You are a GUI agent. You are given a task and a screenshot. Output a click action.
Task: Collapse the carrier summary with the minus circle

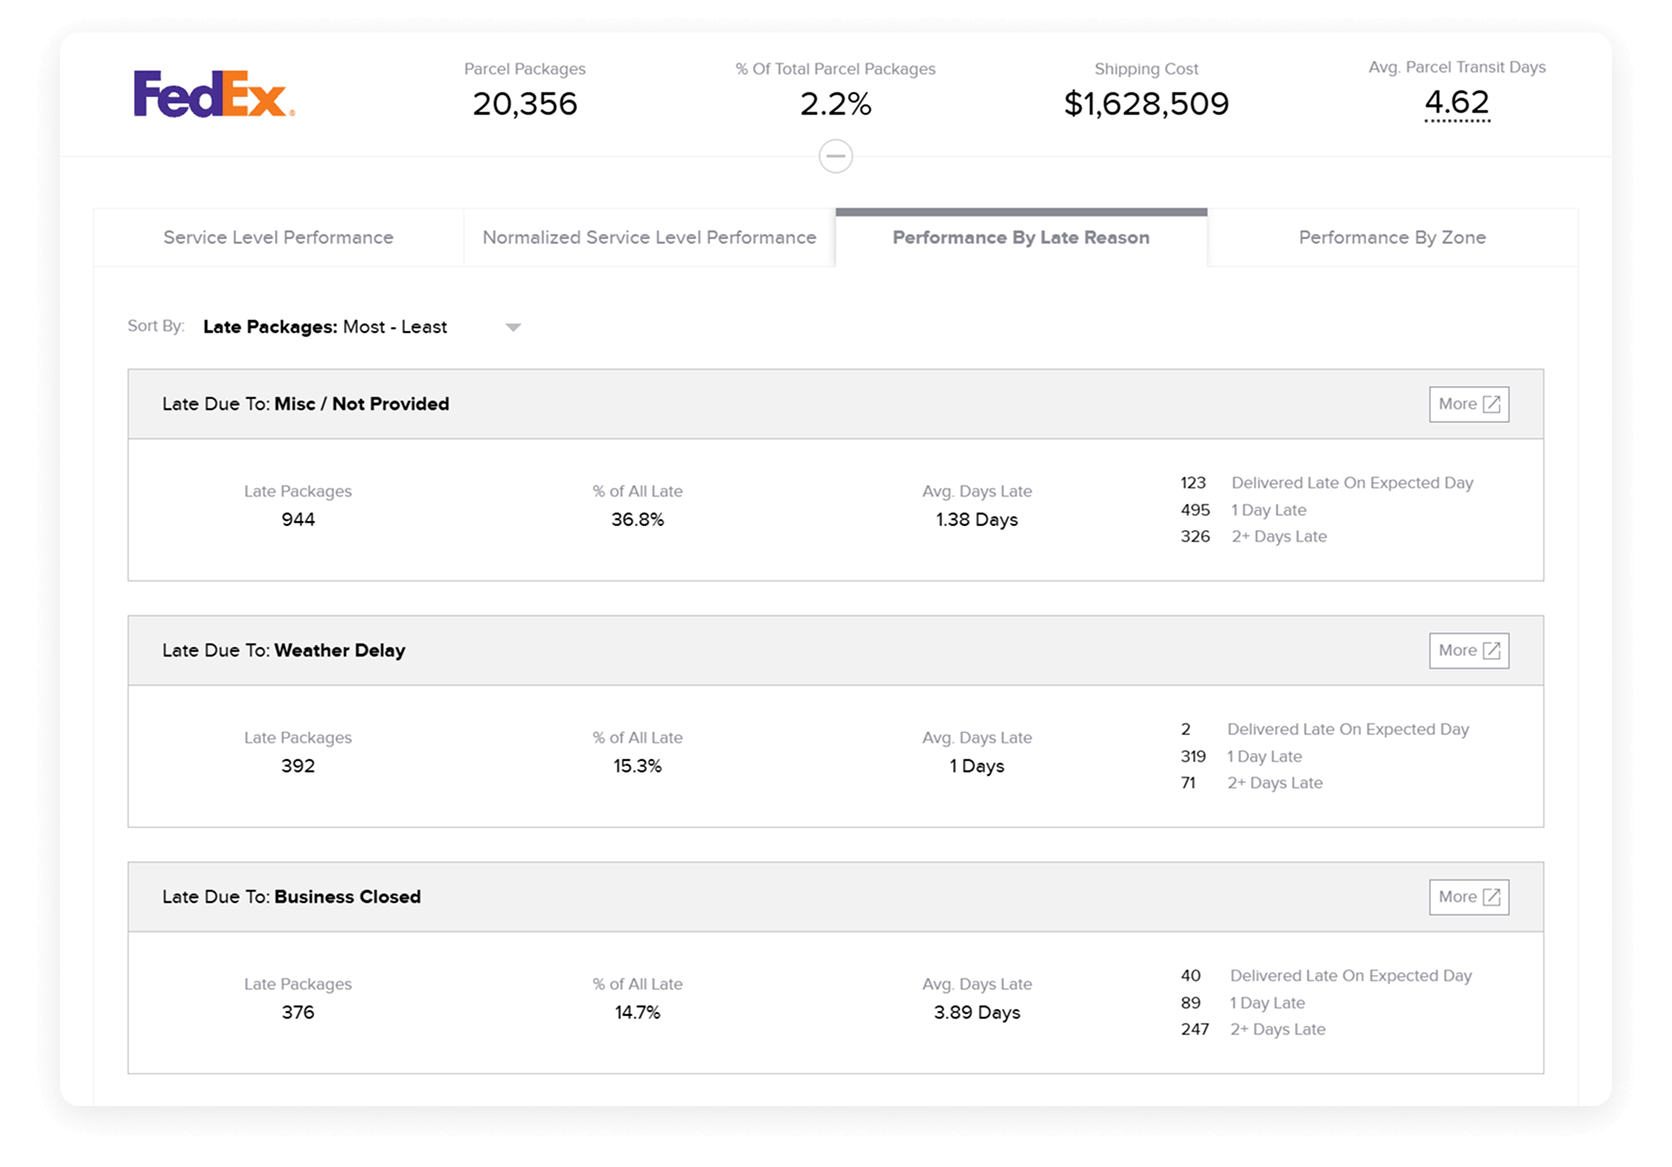(836, 156)
